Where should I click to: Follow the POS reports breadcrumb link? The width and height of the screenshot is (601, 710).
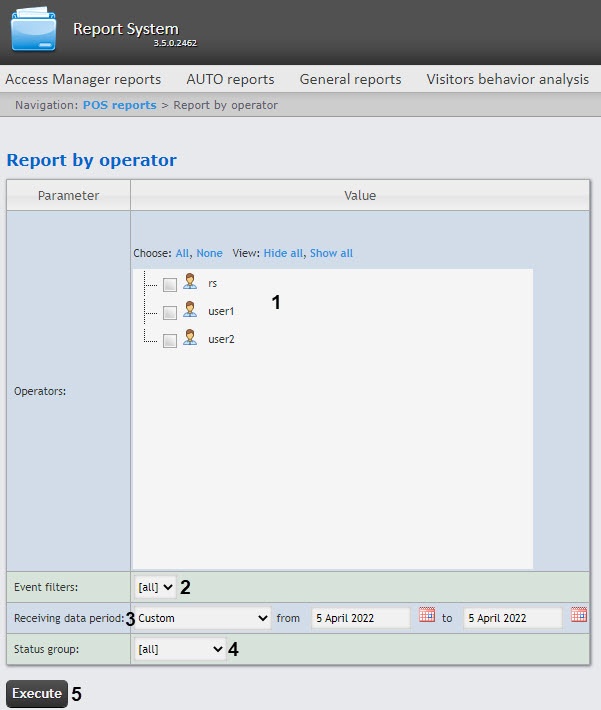(x=119, y=105)
